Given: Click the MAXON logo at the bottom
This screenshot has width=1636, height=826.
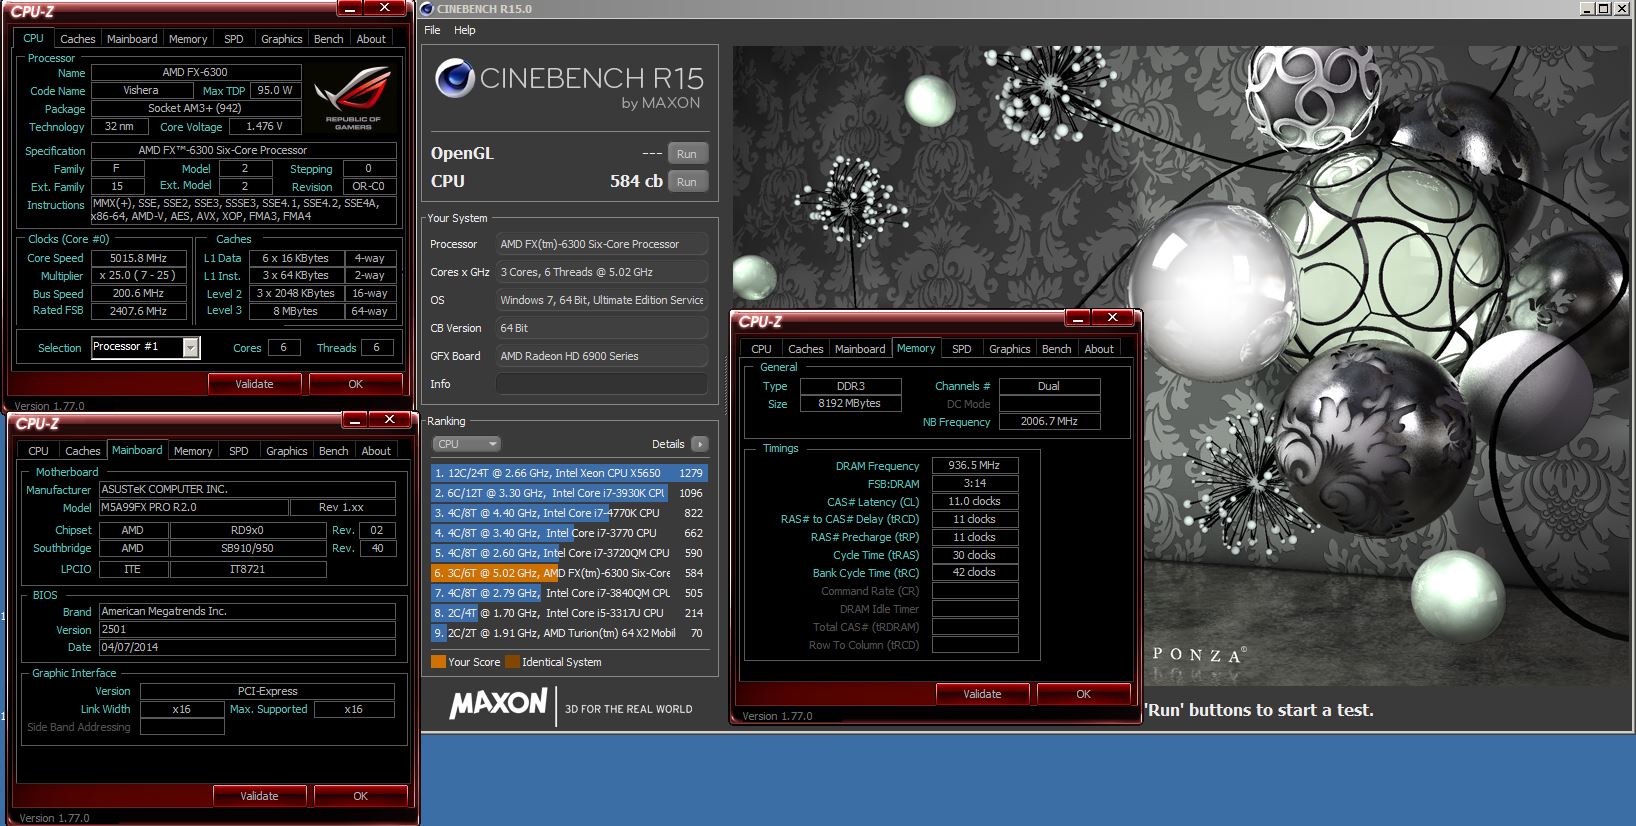Looking at the screenshot, I should coord(498,703).
